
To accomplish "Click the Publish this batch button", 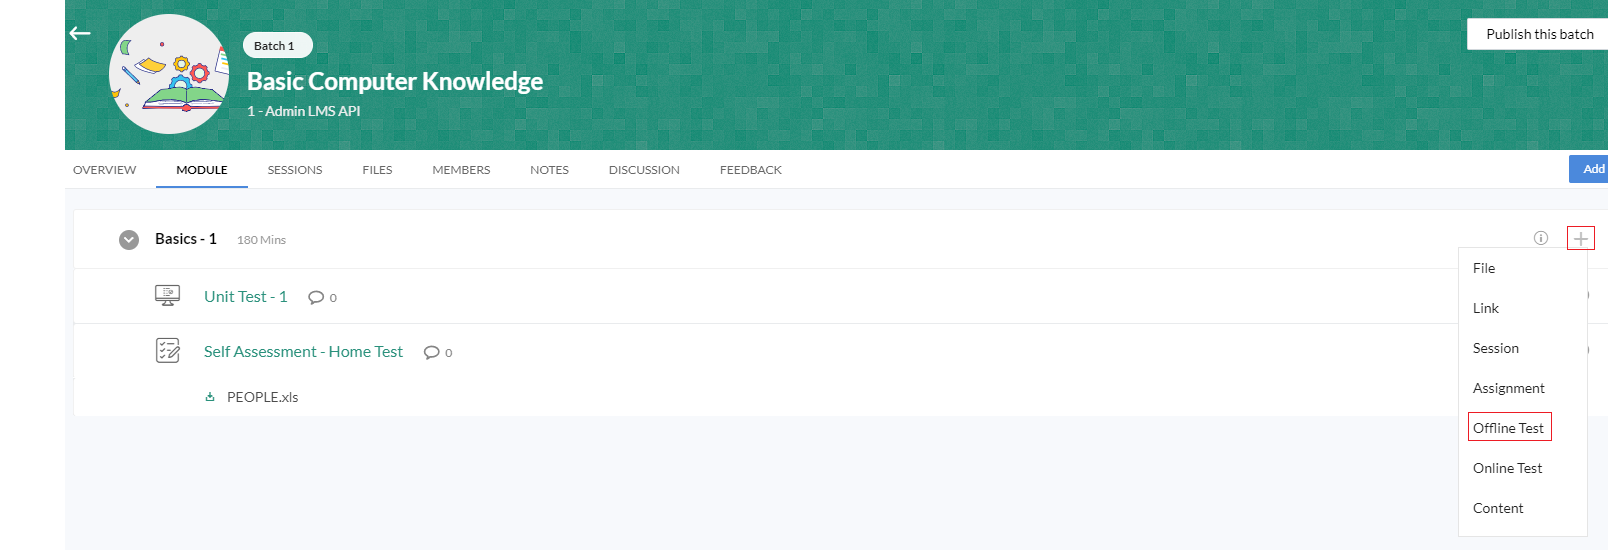I will click(1539, 34).
